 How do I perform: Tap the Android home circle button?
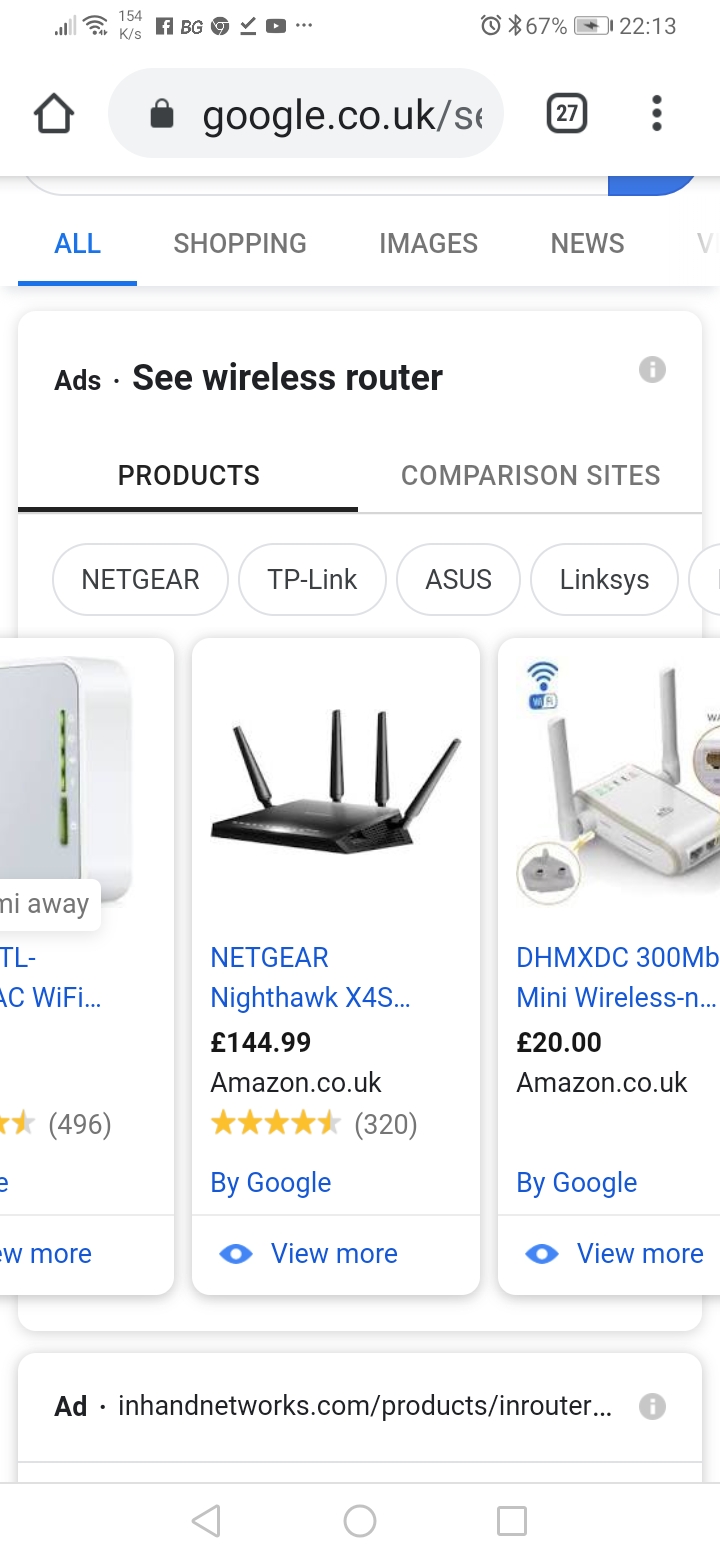360,1521
